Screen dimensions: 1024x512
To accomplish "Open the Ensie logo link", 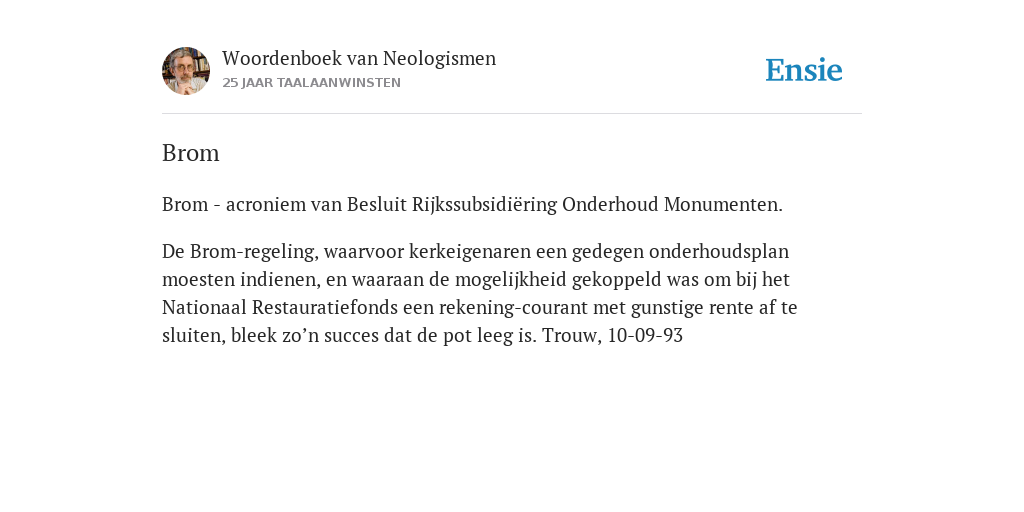I will click(804, 71).
